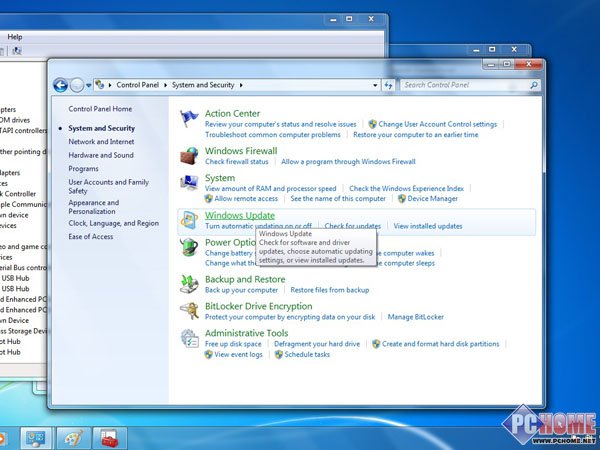Go to Control Panel Home
The height and width of the screenshot is (450, 600).
(100, 109)
